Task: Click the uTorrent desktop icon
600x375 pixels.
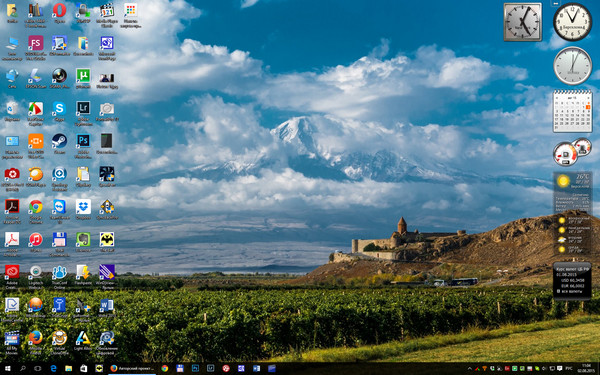Action: point(83,76)
